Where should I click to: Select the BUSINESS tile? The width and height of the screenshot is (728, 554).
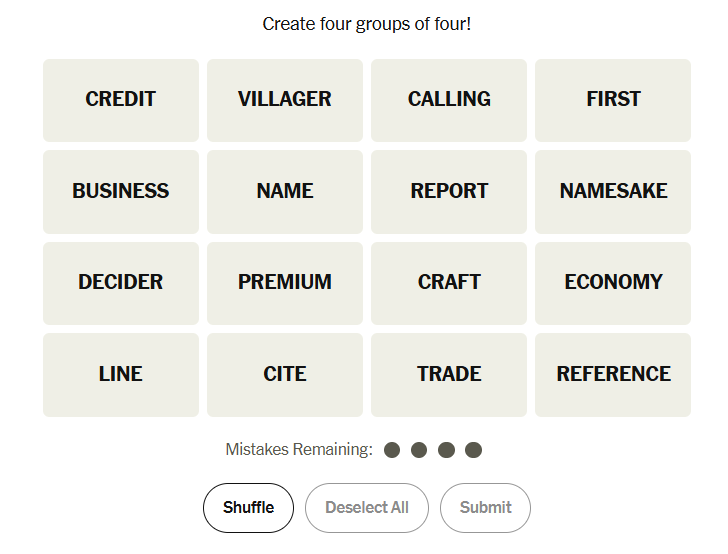121,192
